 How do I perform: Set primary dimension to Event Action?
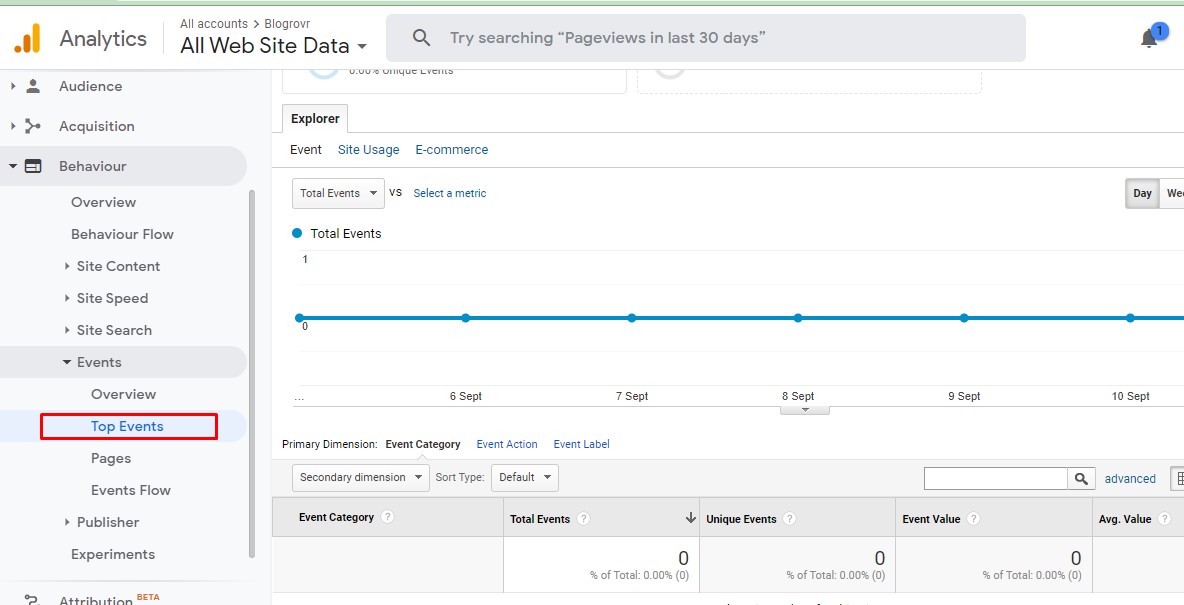[x=507, y=444]
